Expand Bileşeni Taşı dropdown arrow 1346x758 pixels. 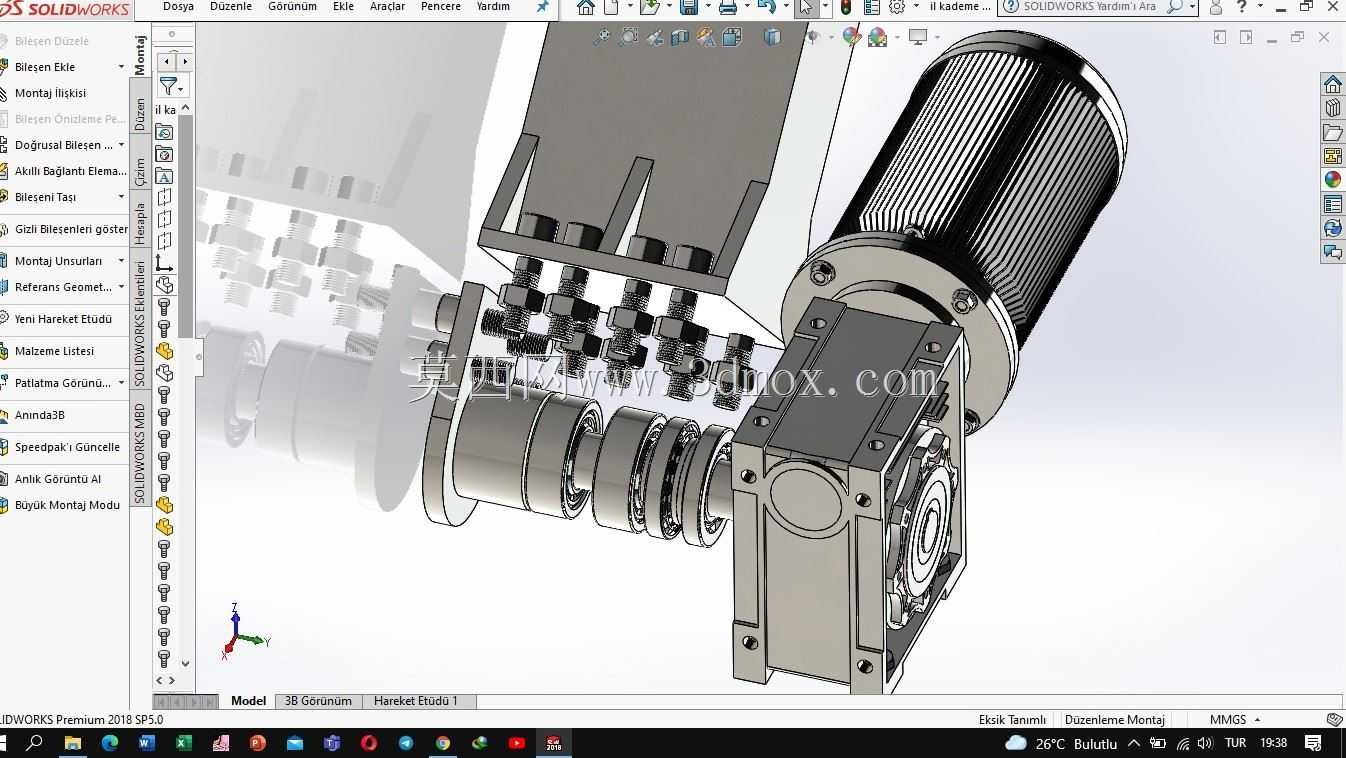coord(121,197)
